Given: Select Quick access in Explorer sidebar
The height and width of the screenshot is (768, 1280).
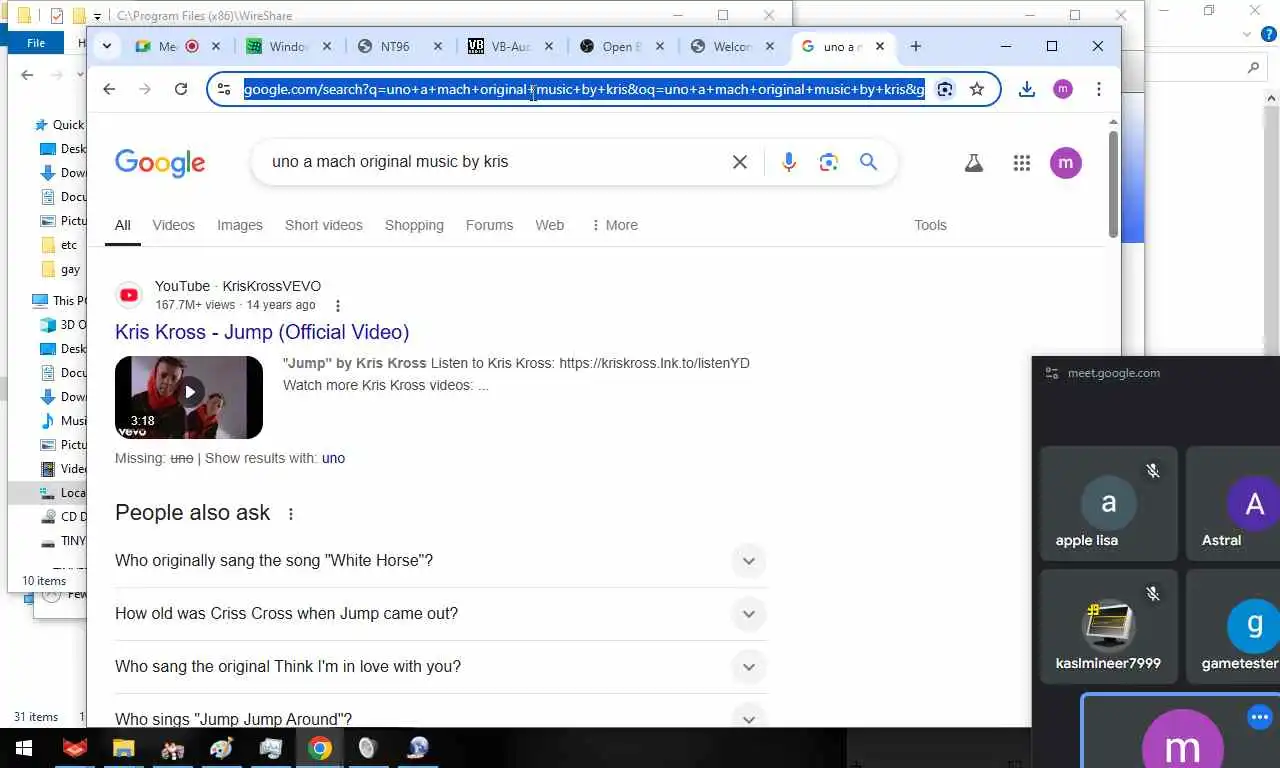Looking at the screenshot, I should tap(60, 125).
